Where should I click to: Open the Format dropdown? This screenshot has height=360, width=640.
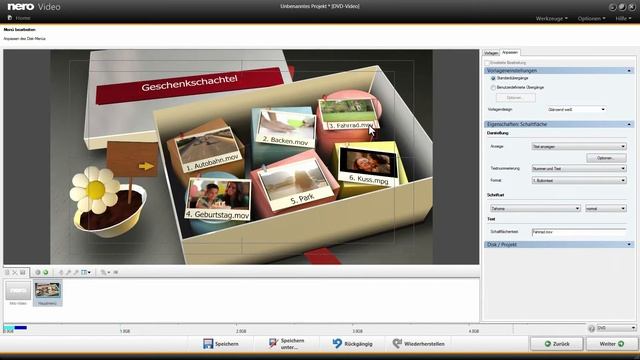click(579, 180)
